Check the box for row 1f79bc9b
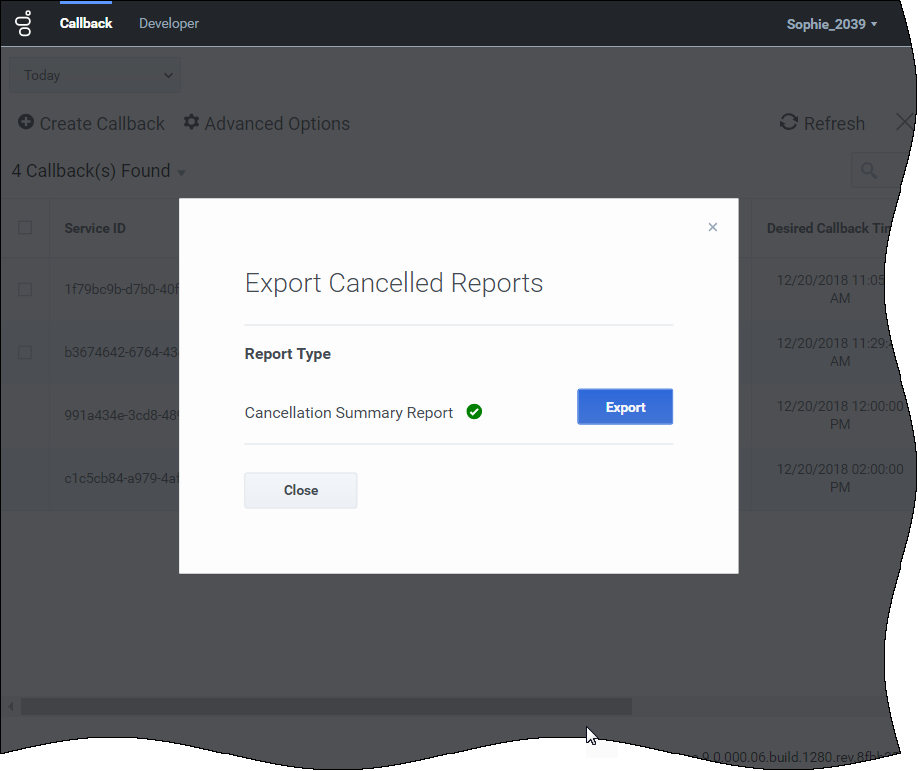 coord(25,290)
